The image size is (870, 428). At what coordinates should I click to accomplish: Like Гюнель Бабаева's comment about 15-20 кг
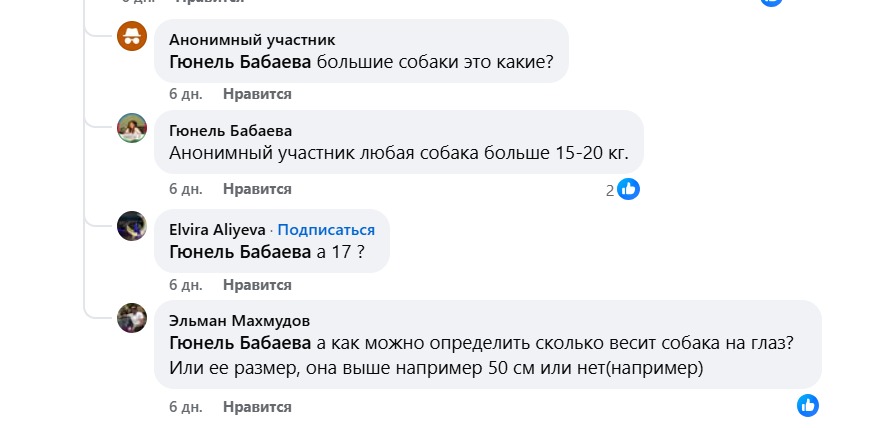[x=257, y=189]
